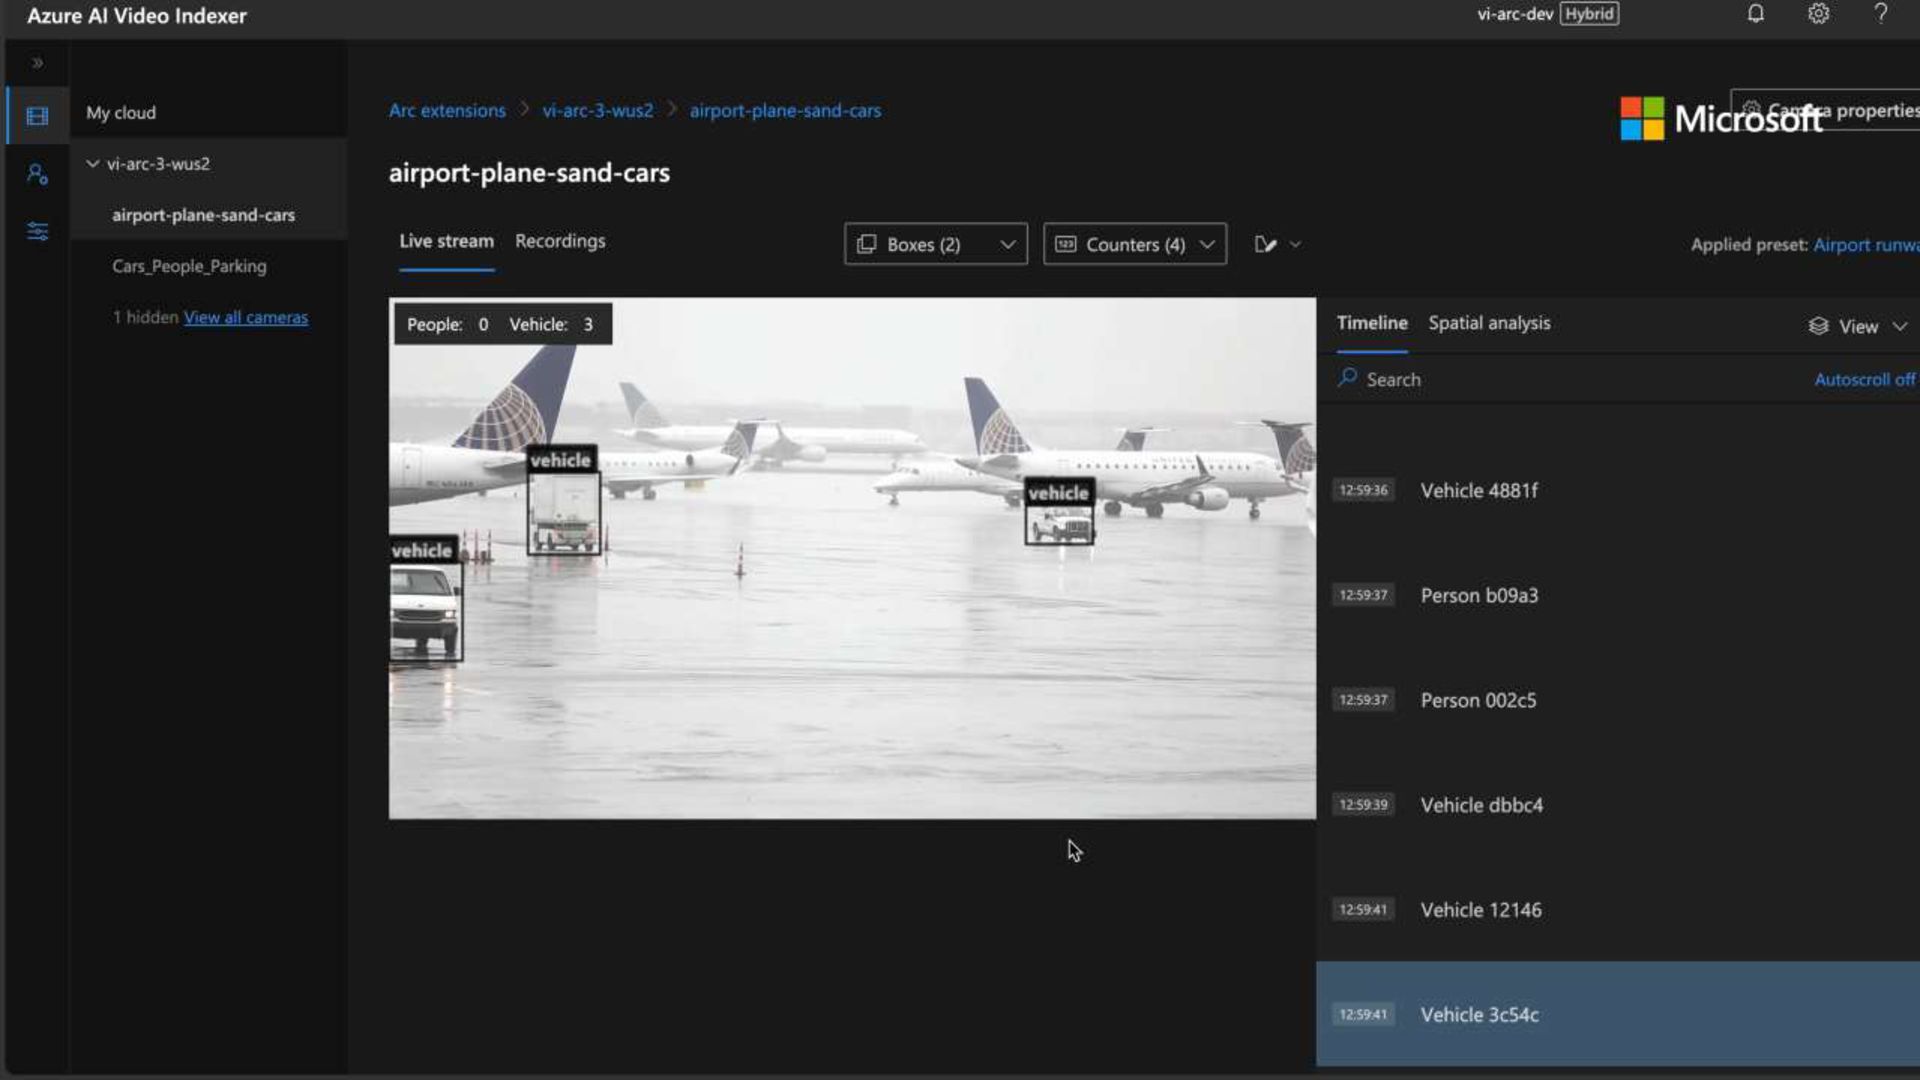The width and height of the screenshot is (1920, 1080).
Task: Switch to the Recordings tab
Action: [x=560, y=241]
